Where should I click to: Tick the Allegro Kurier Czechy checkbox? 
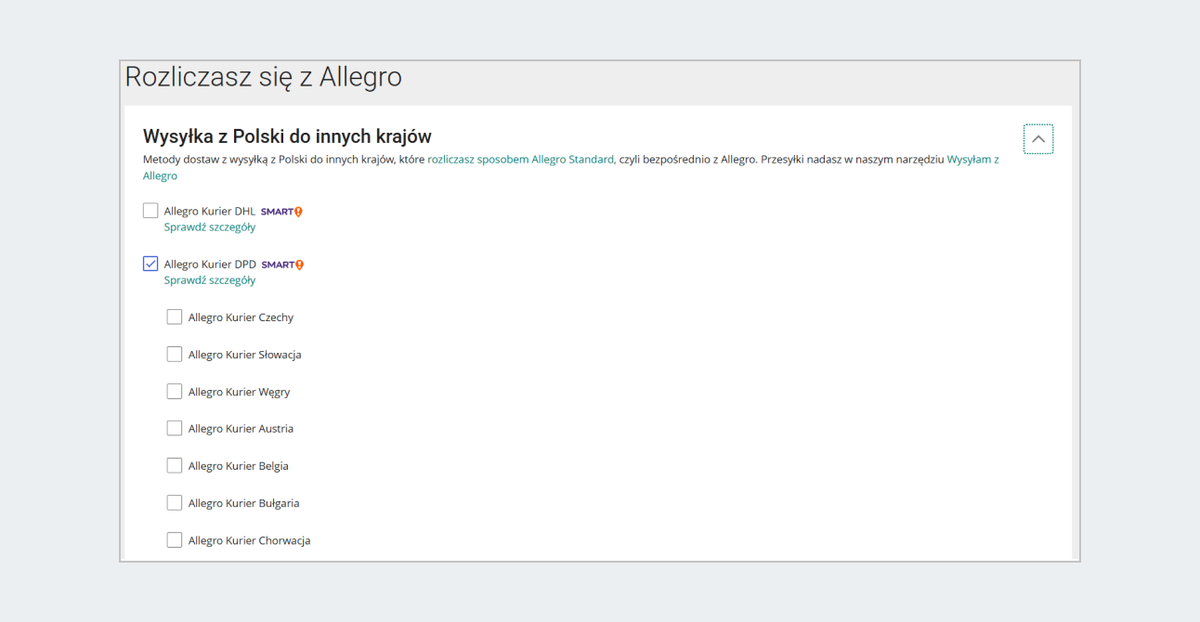point(174,317)
